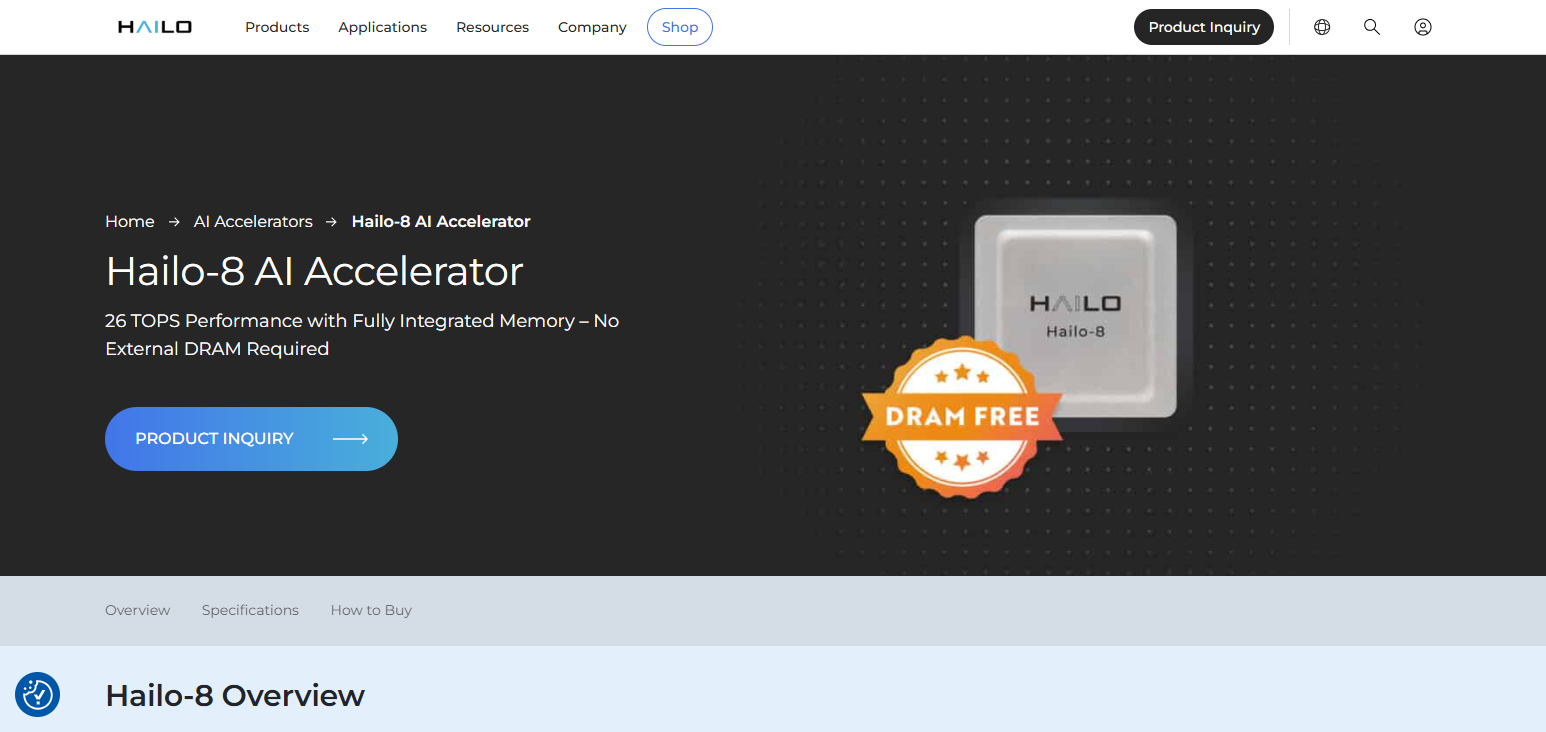Switch to the Specifications tab

click(250, 610)
